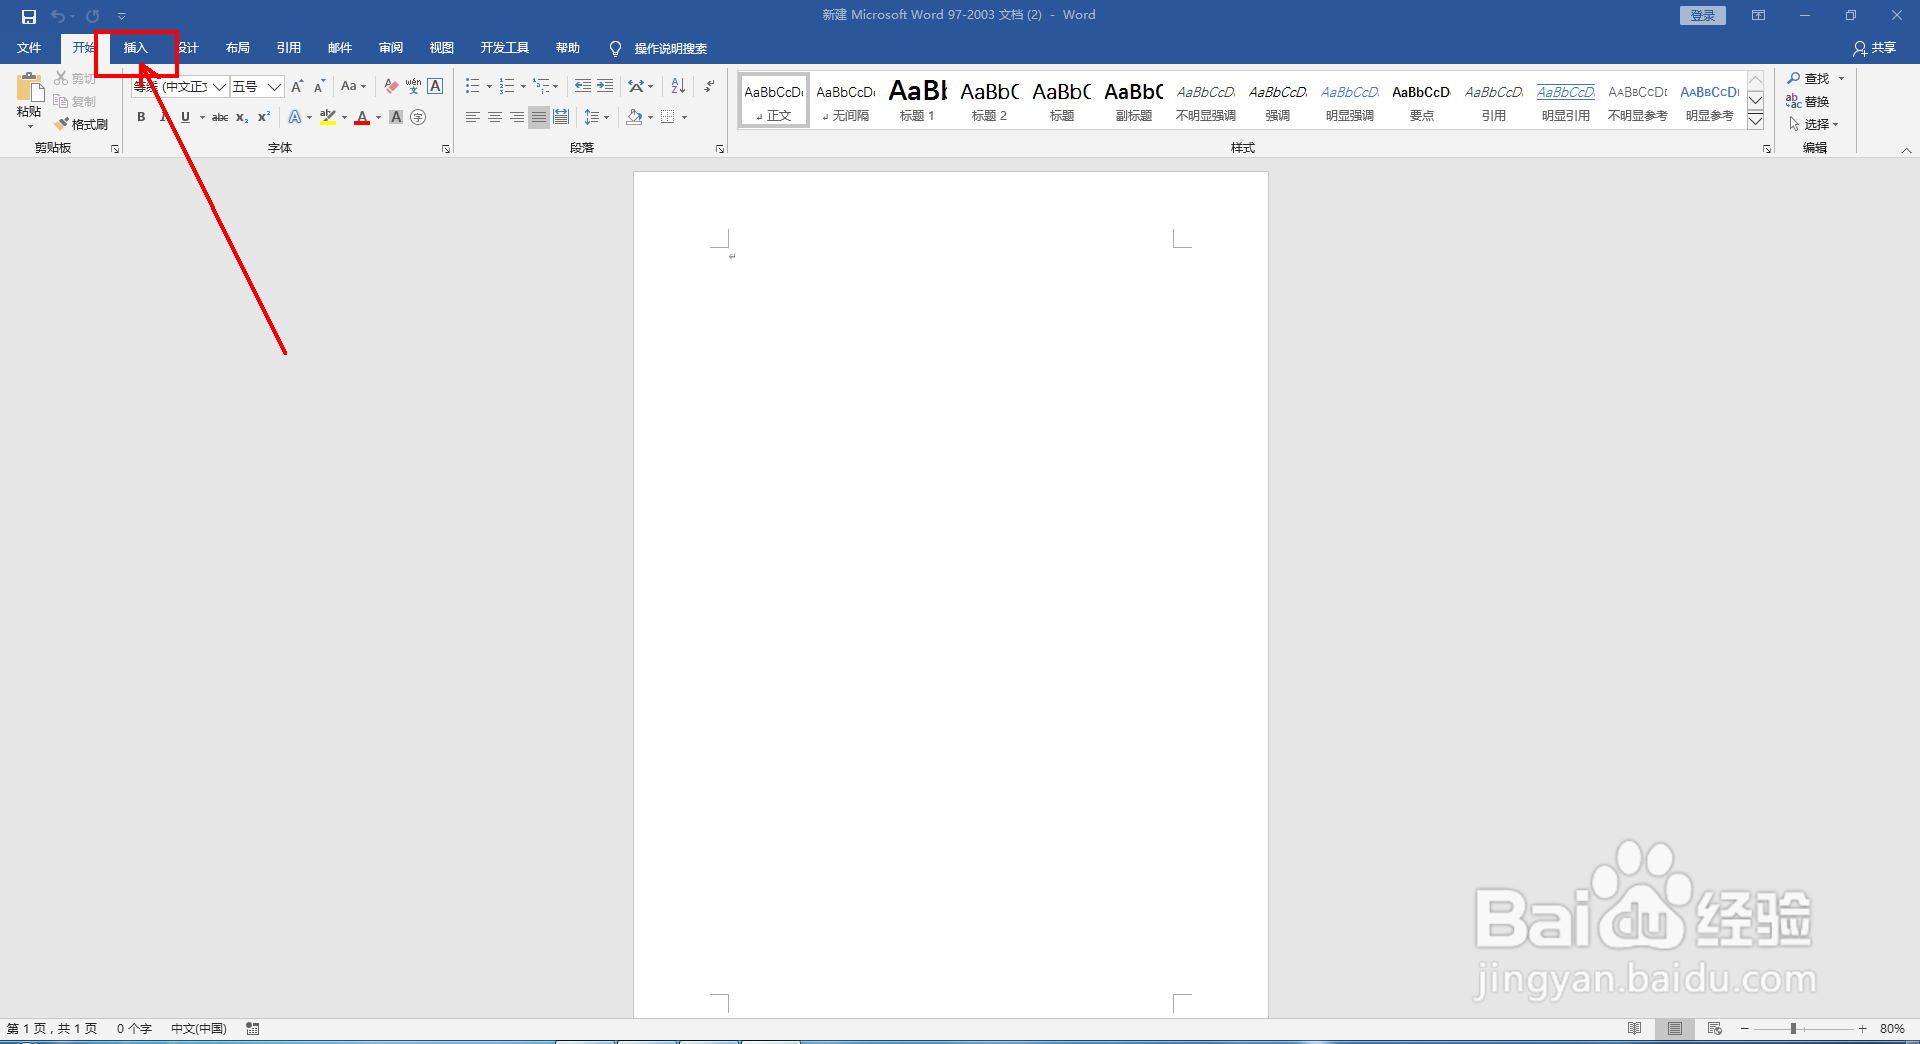The height and width of the screenshot is (1044, 1920).
Task: Show paragraph marks with the pilcrow icon
Action: (709, 86)
